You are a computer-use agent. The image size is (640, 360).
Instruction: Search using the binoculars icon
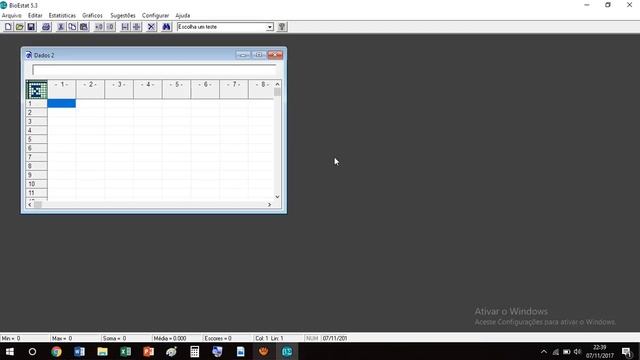coord(167,27)
